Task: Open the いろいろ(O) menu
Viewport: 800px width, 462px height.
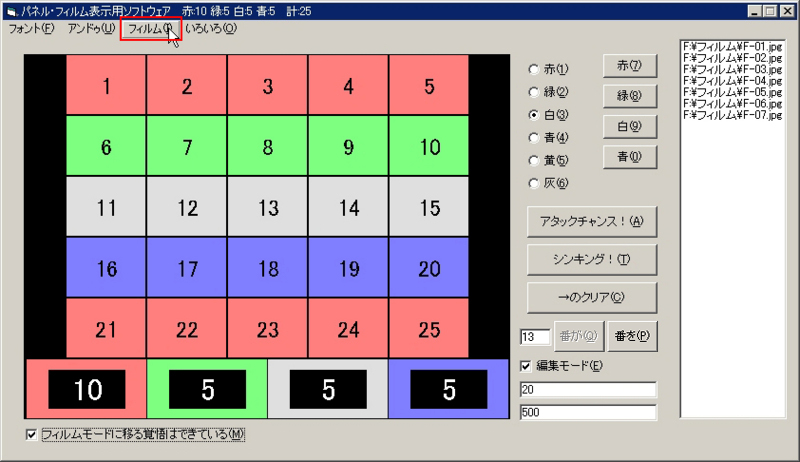Action: pyautogui.click(x=211, y=29)
